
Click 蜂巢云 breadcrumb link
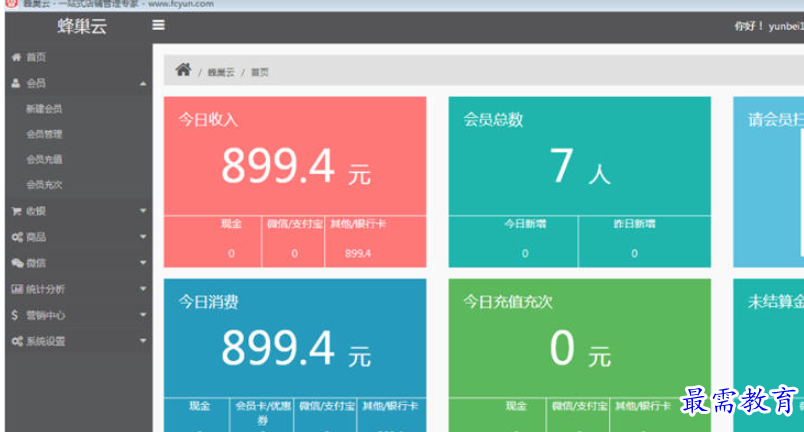tap(220, 72)
